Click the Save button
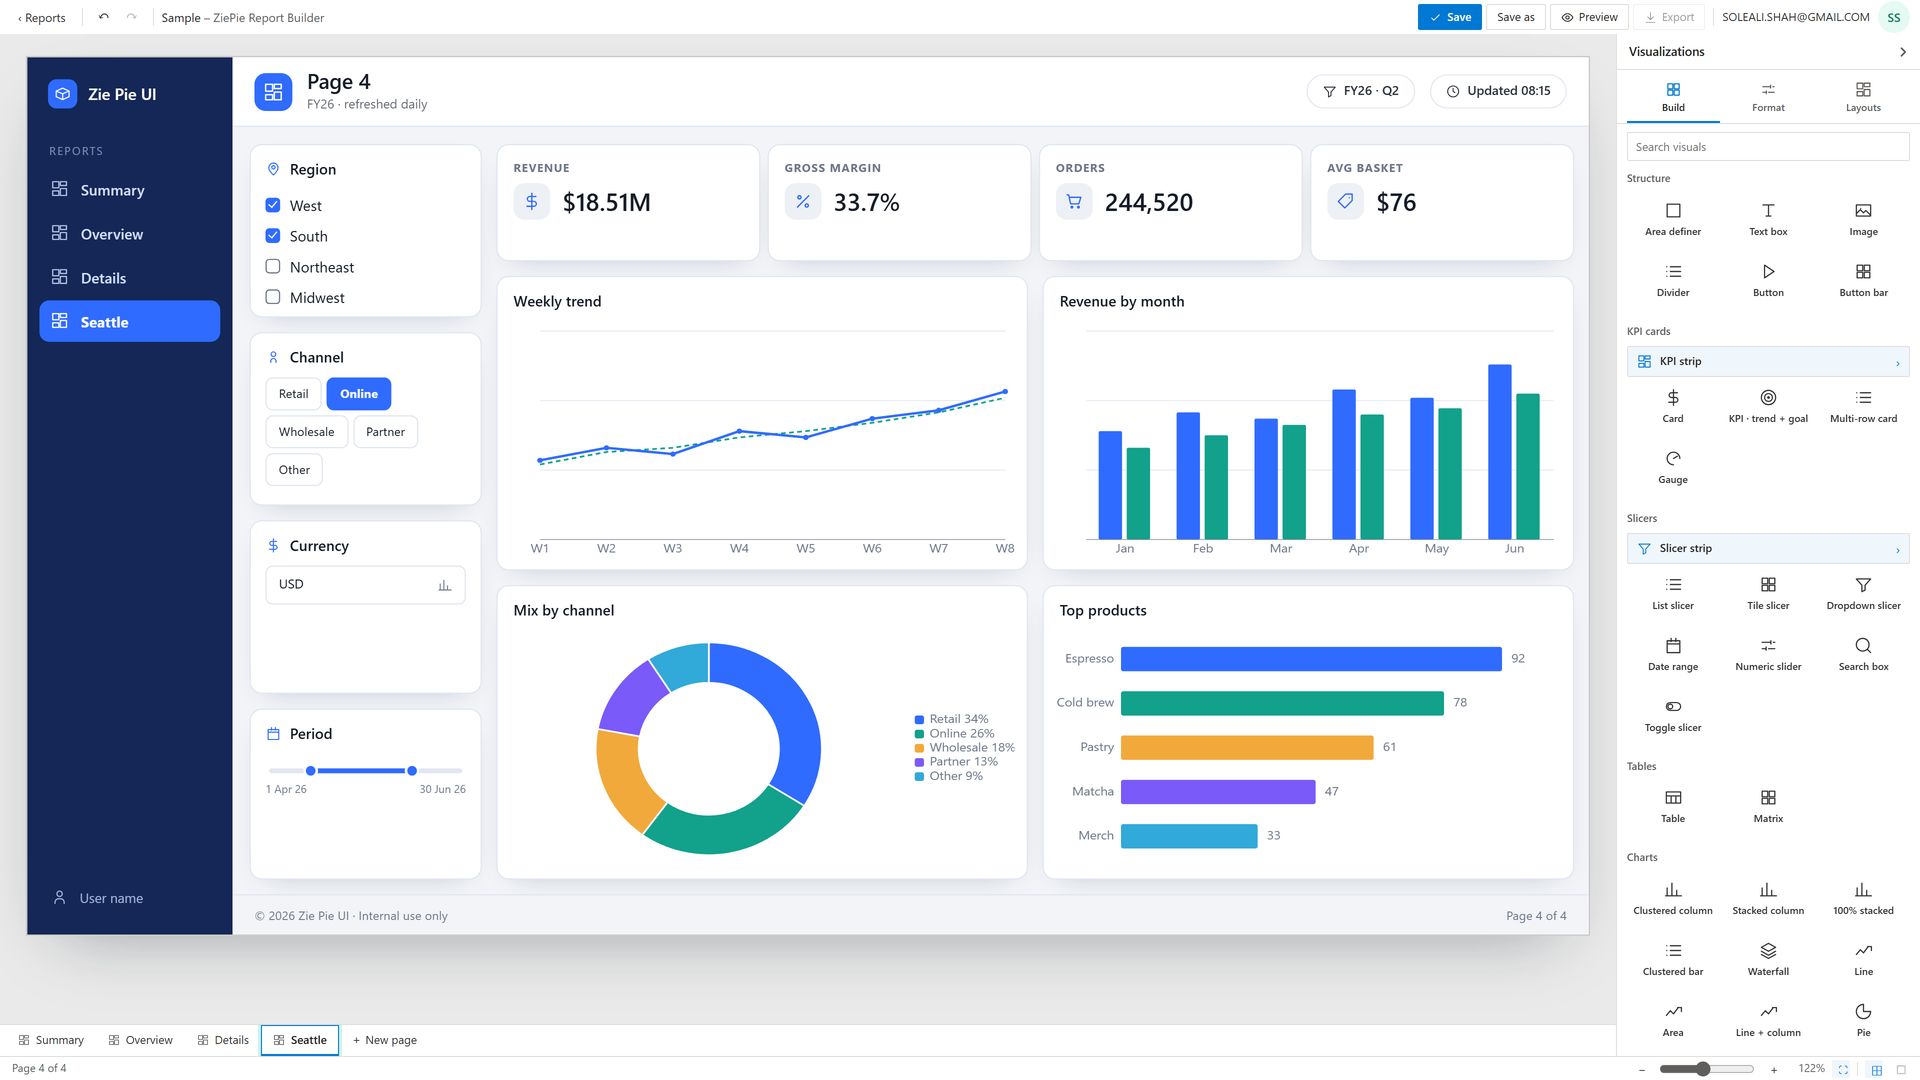 pyautogui.click(x=1449, y=17)
